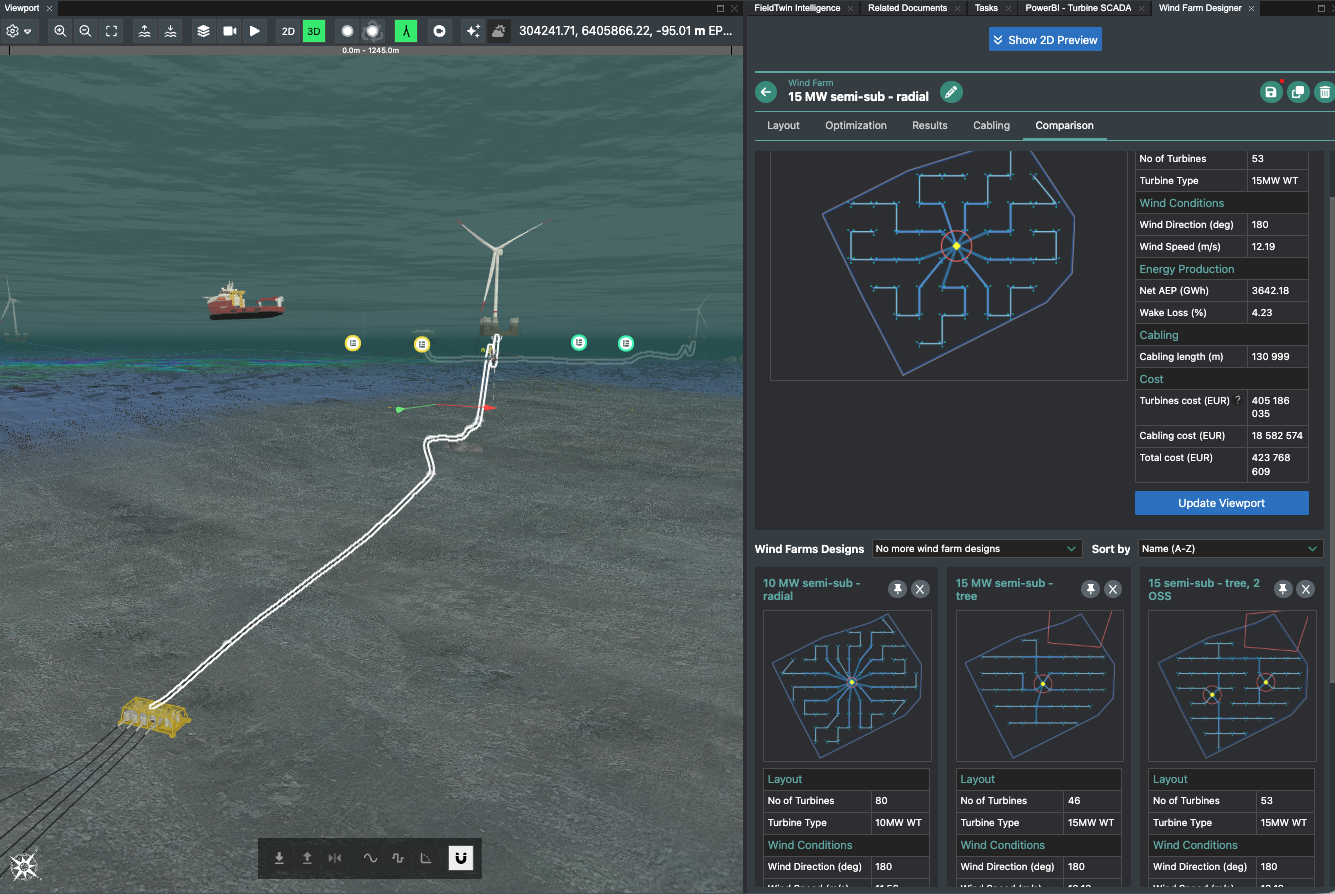Screen dimensions: 1335x894
Task: Expand the viewport settings gear menu
Action: pyautogui.click(x=18, y=31)
